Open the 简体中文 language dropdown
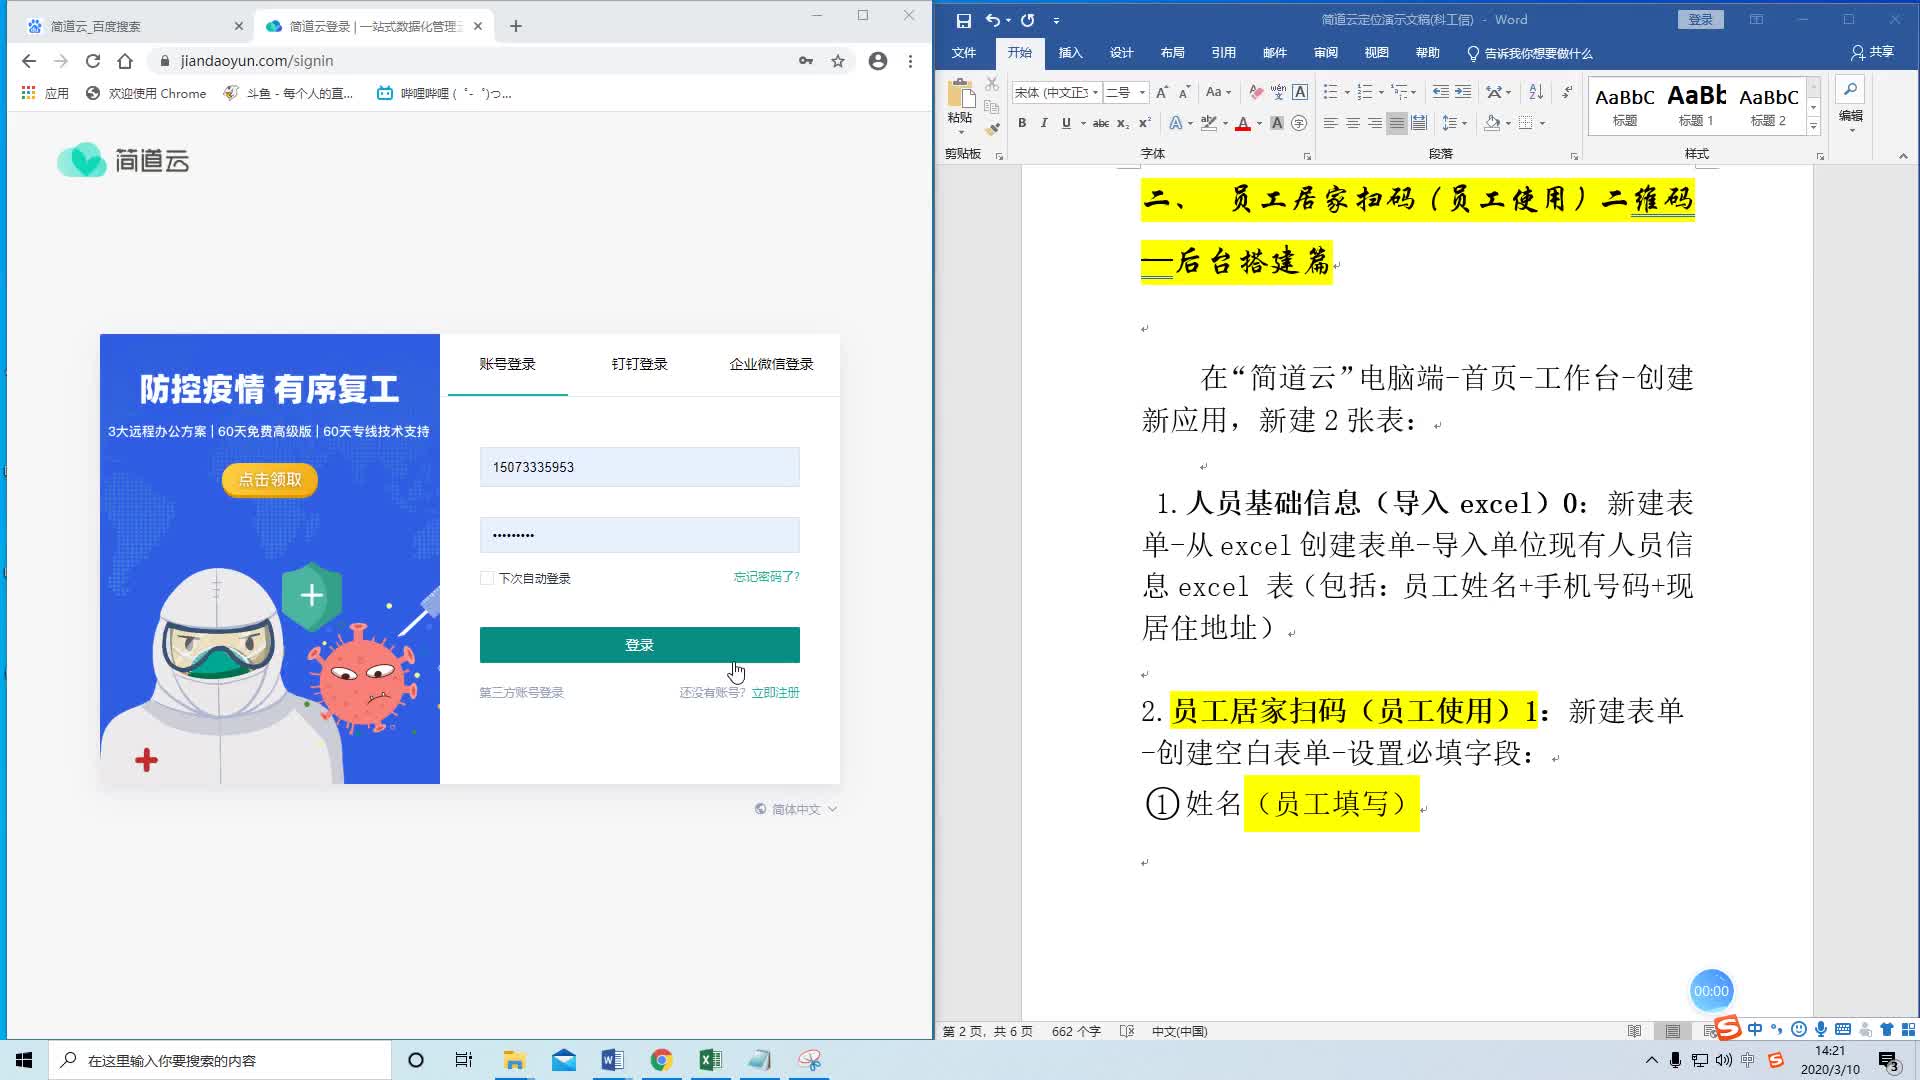The image size is (1920, 1080). tap(795, 809)
